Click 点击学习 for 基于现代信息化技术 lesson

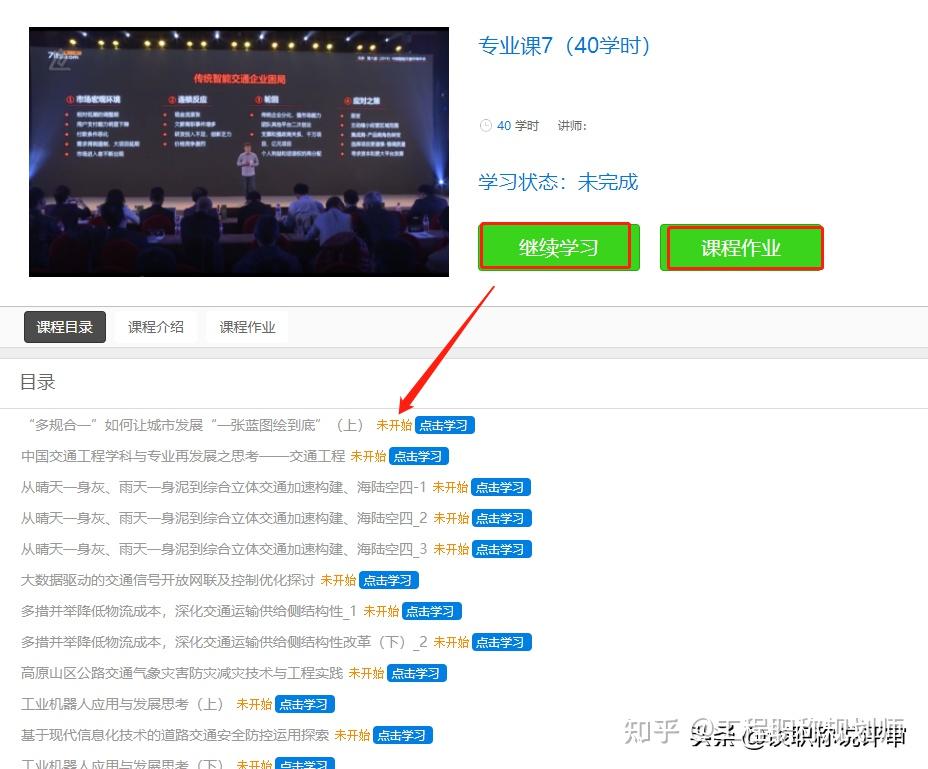click(x=402, y=735)
